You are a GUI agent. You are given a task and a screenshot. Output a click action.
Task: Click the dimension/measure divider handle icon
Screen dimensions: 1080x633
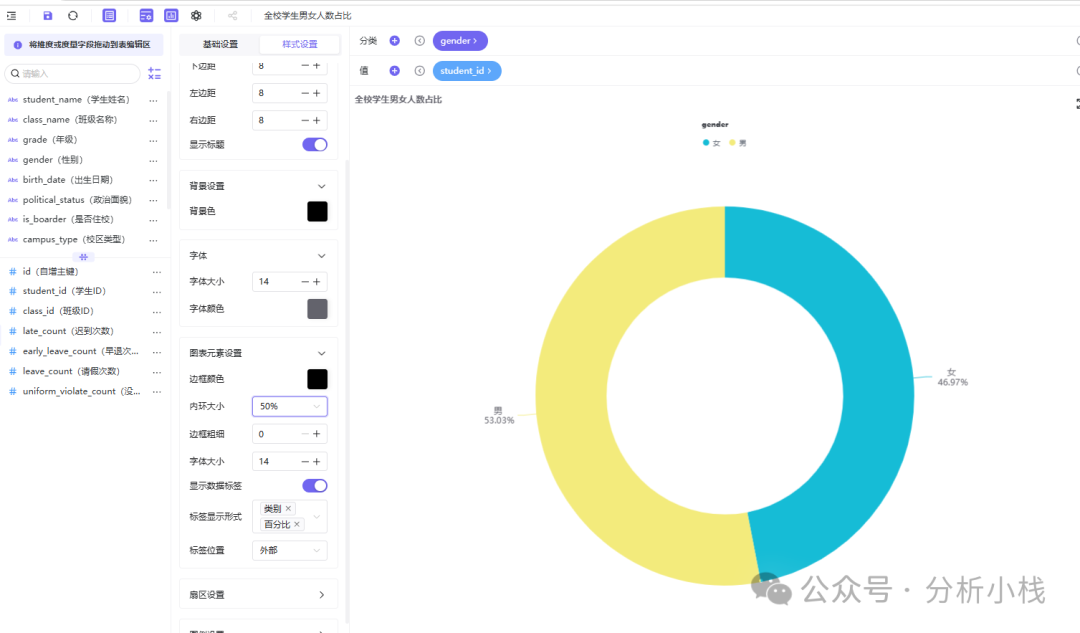(x=83, y=256)
